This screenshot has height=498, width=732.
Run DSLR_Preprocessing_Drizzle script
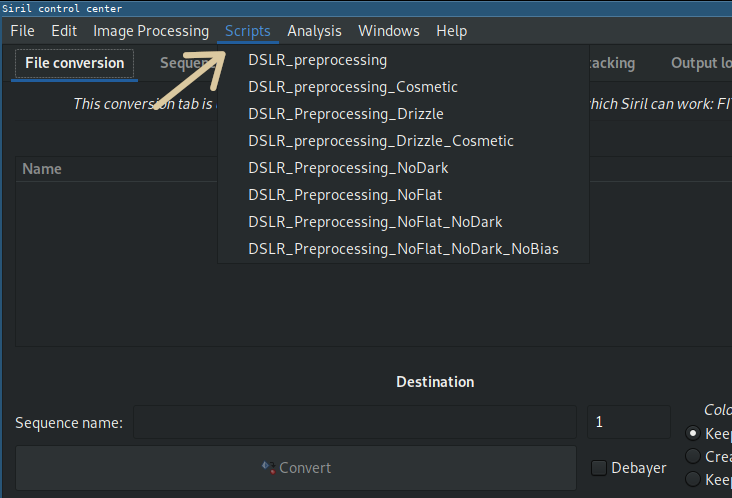pyautogui.click(x=403, y=114)
